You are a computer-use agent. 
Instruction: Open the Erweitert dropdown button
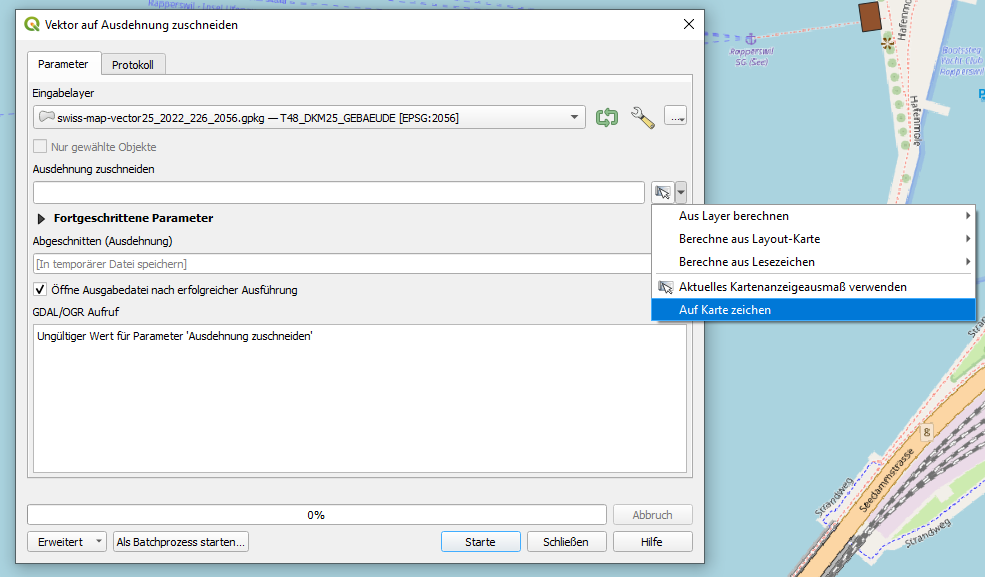coord(67,542)
